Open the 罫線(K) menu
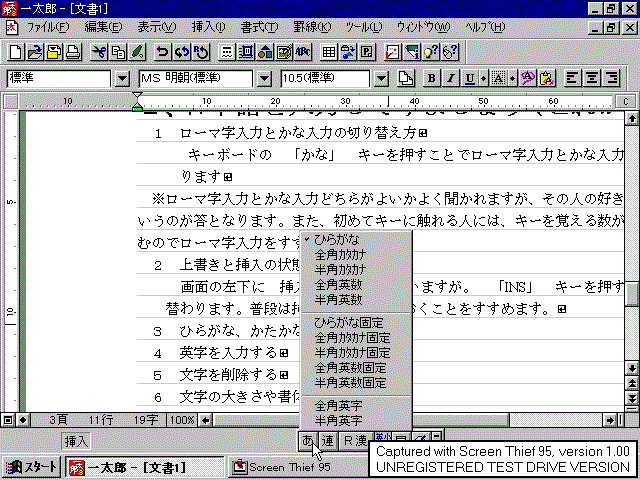640x480 pixels. (x=312, y=27)
